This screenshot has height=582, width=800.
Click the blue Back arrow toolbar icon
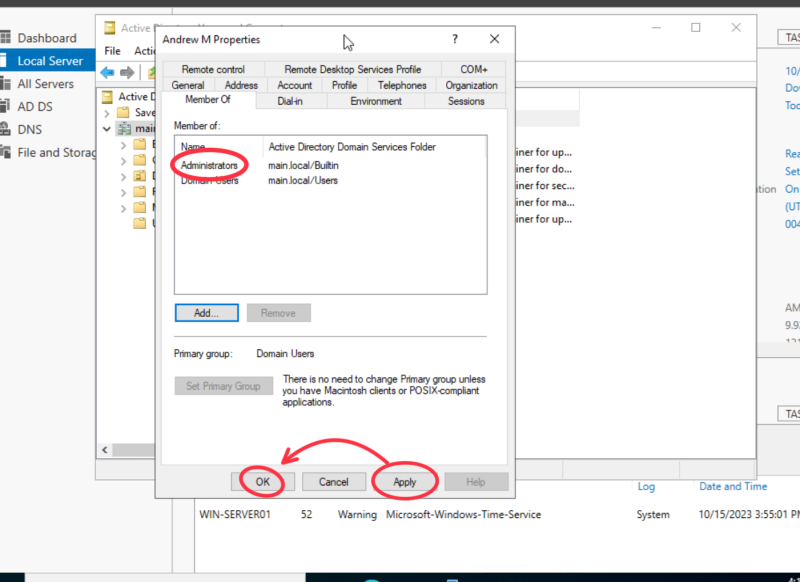tap(107, 72)
